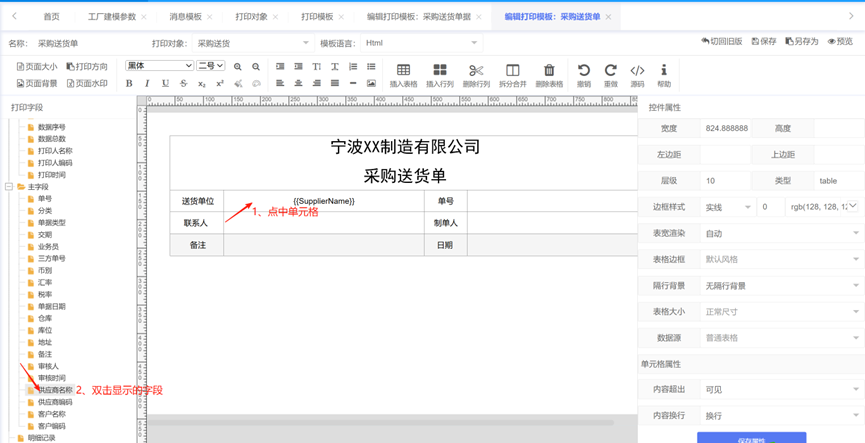Open 页面背景 page background setting
The width and height of the screenshot is (865, 443).
pos(37,83)
